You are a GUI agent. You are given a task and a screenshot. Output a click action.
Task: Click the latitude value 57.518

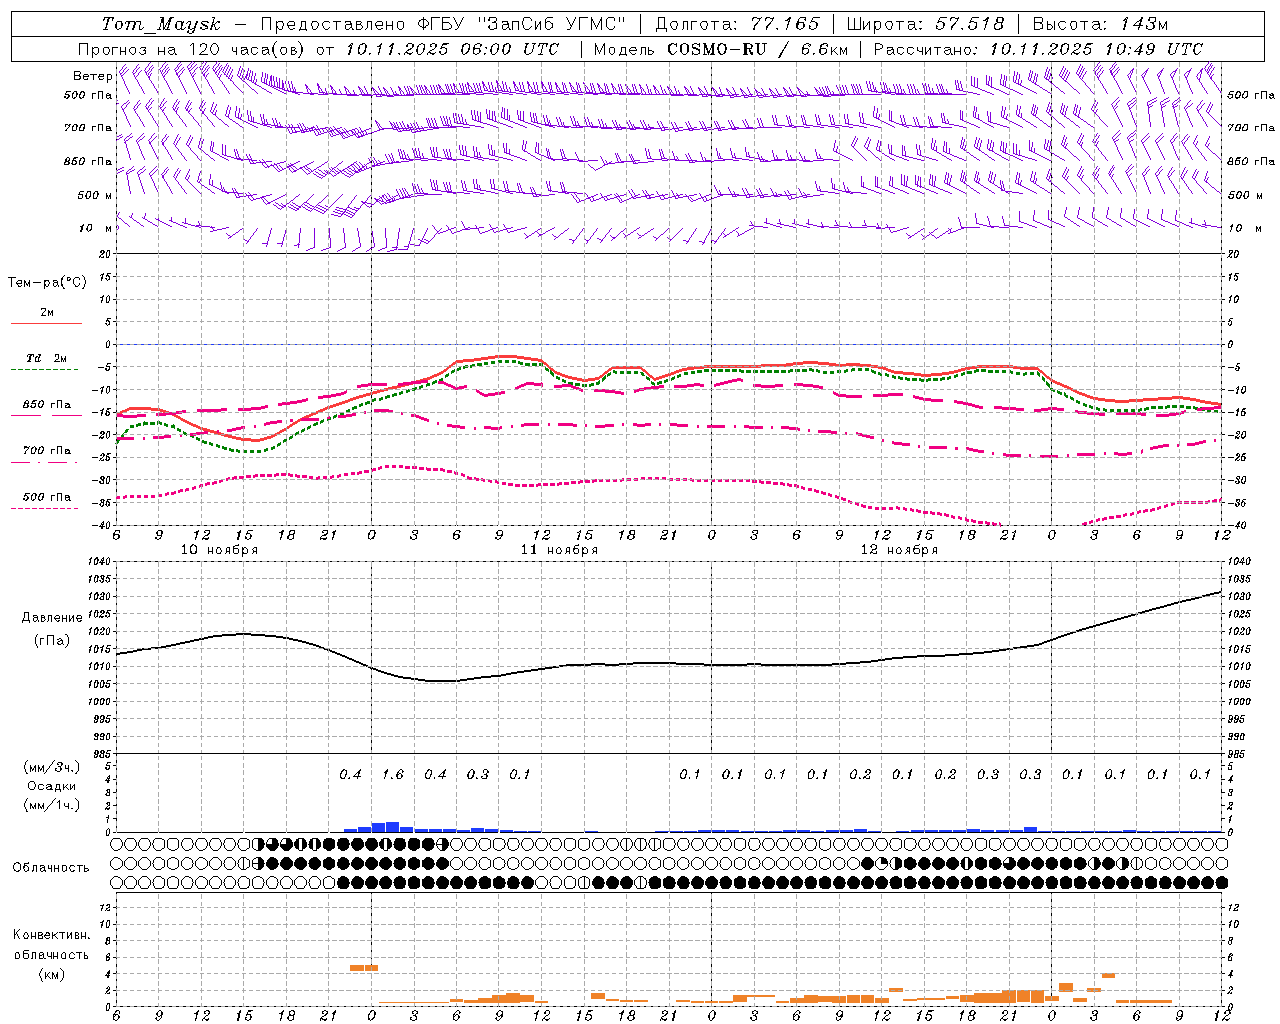970,24
